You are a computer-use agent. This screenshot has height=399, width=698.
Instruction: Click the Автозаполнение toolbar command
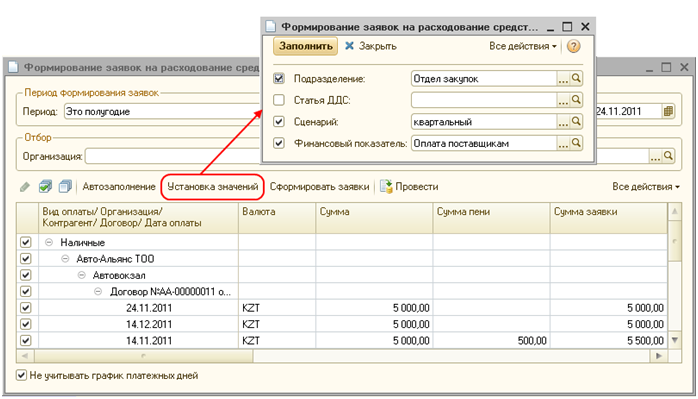119,187
